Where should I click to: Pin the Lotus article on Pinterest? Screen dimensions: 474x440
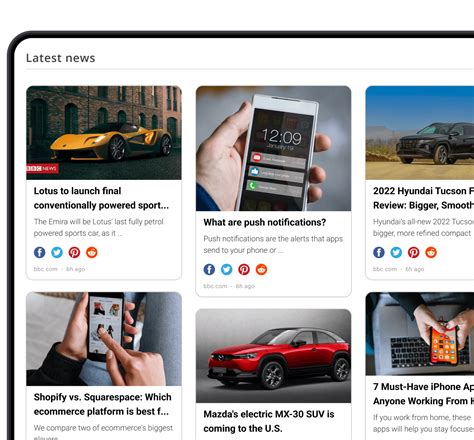point(74,252)
